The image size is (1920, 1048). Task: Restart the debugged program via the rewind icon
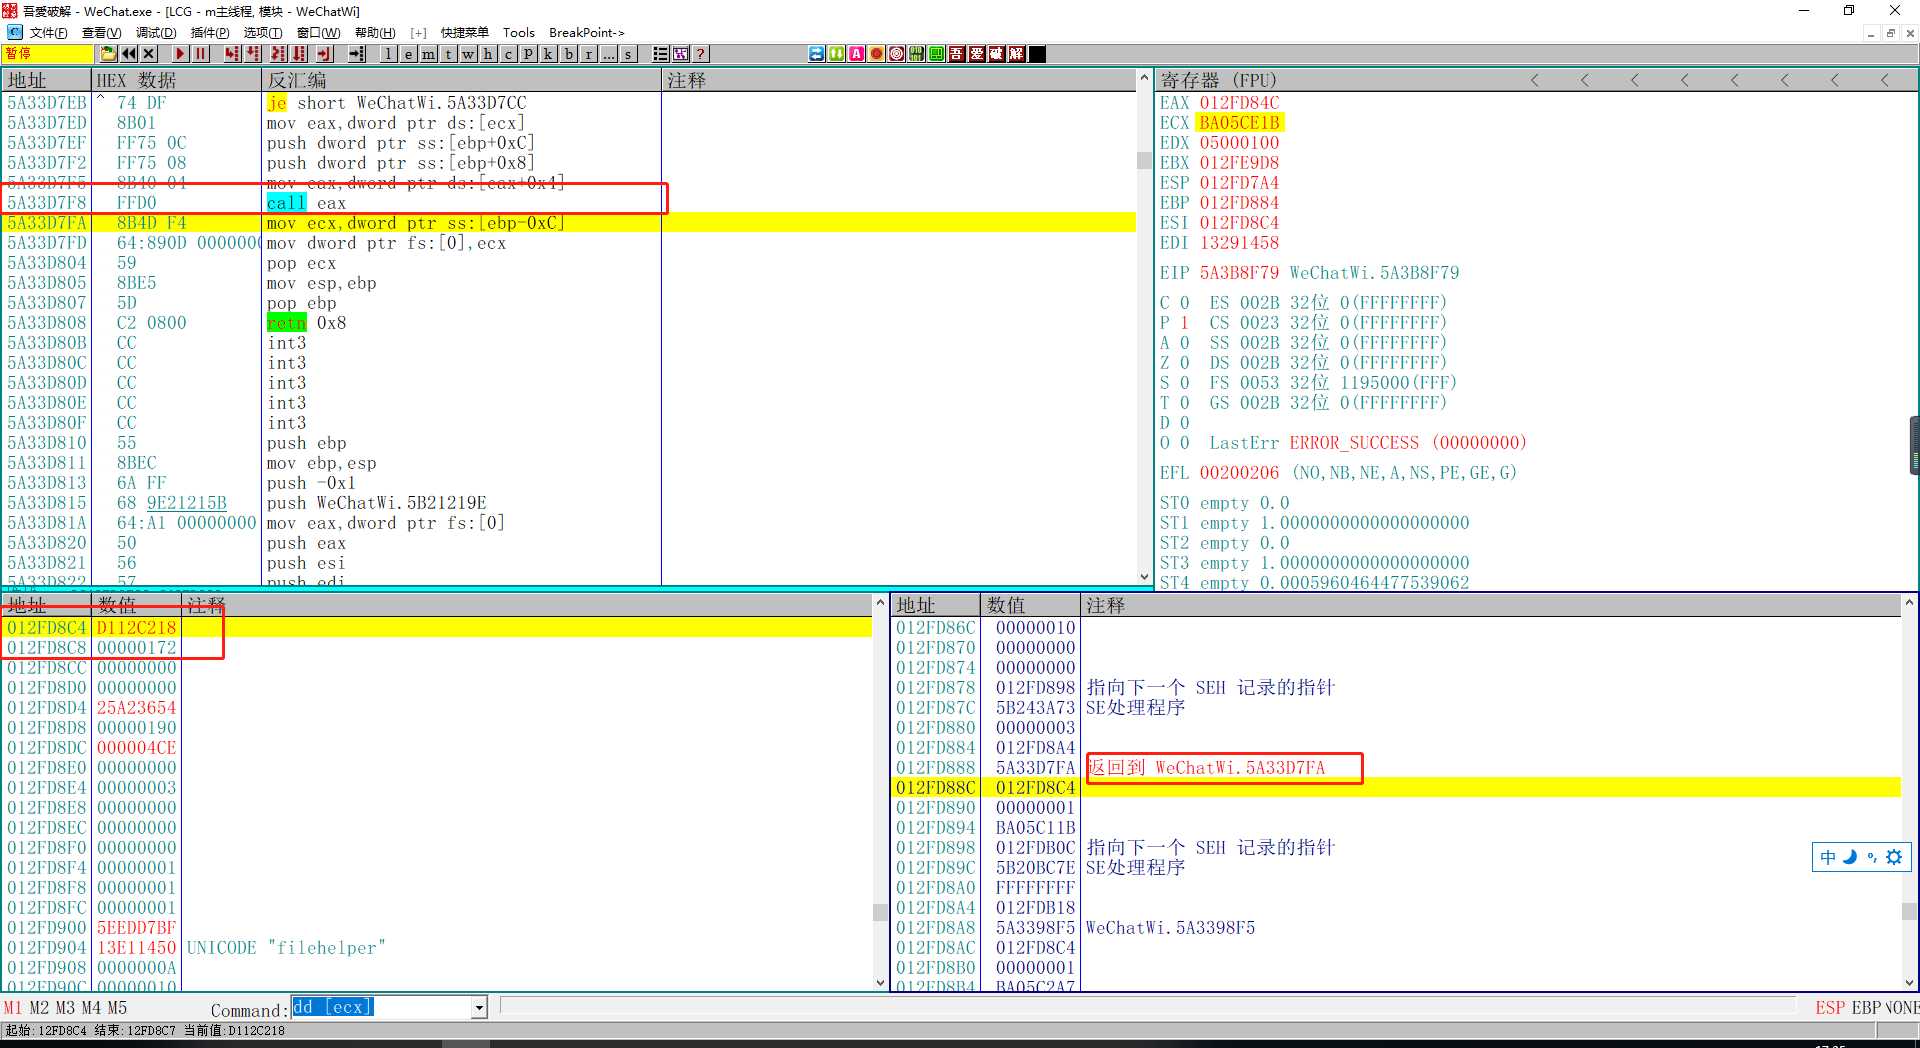pos(129,54)
